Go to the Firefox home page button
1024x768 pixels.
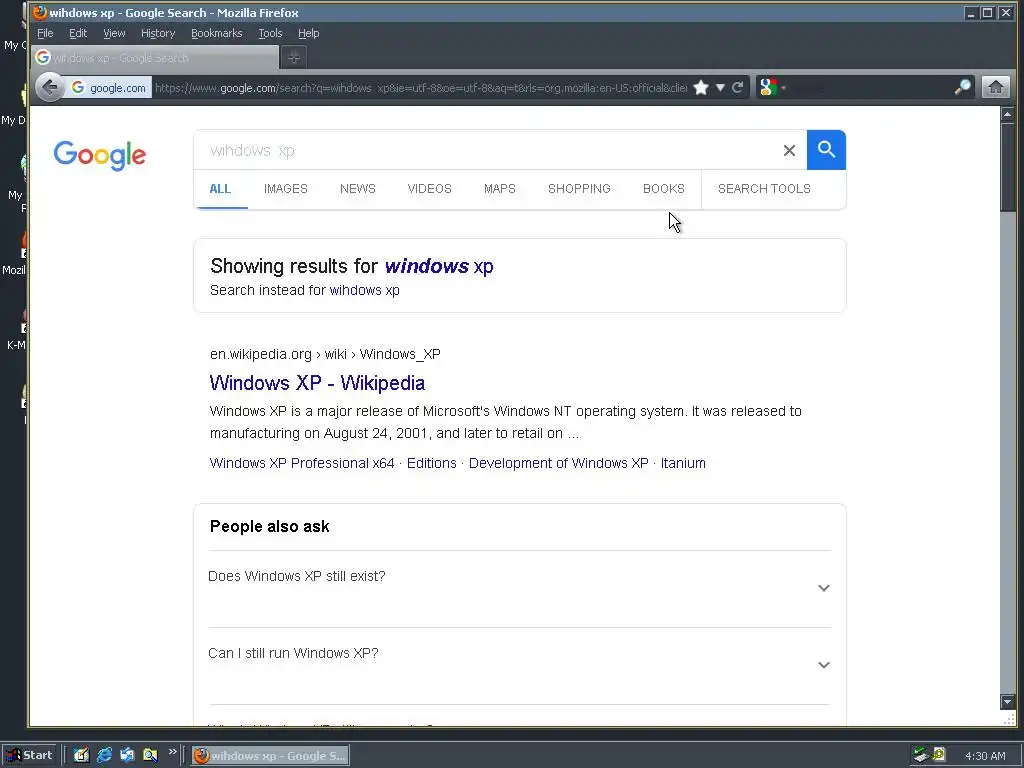tap(995, 87)
